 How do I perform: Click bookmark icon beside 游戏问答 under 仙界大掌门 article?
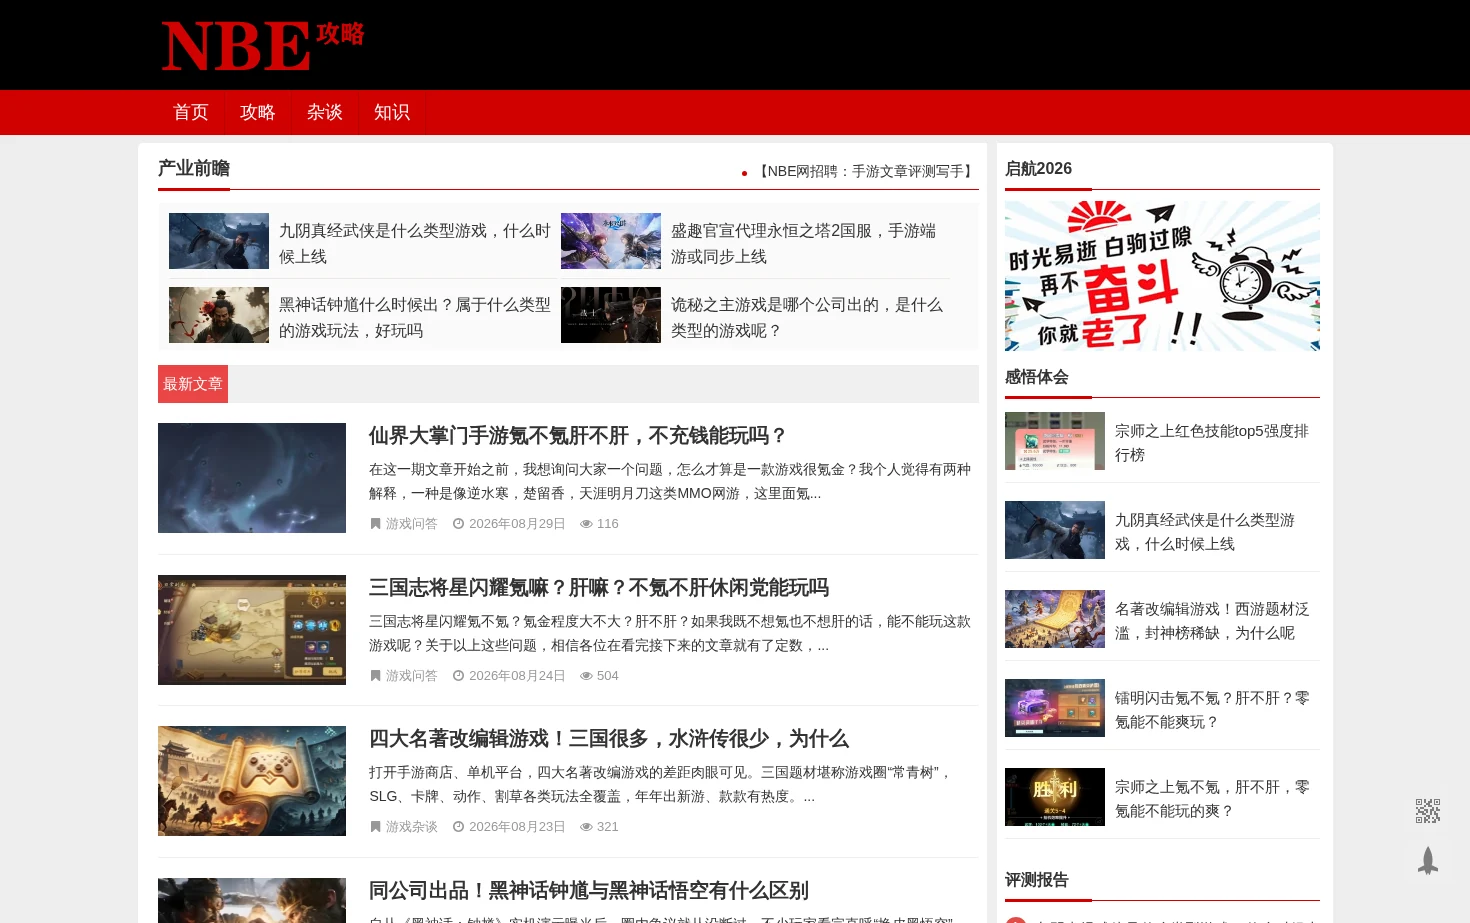click(x=376, y=524)
